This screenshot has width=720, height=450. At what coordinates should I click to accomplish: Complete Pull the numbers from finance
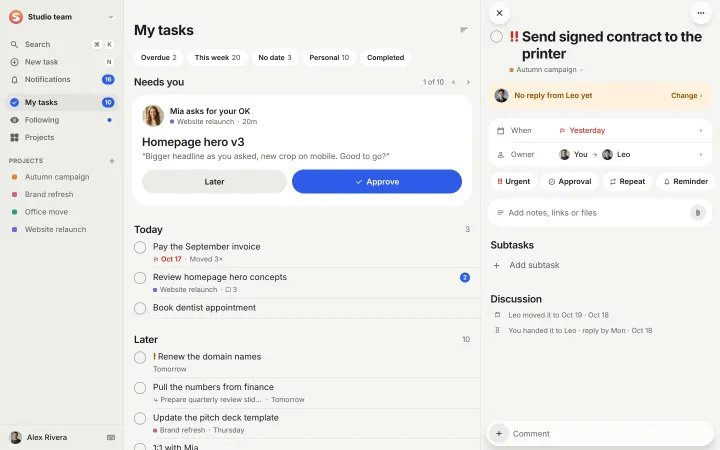pos(140,388)
